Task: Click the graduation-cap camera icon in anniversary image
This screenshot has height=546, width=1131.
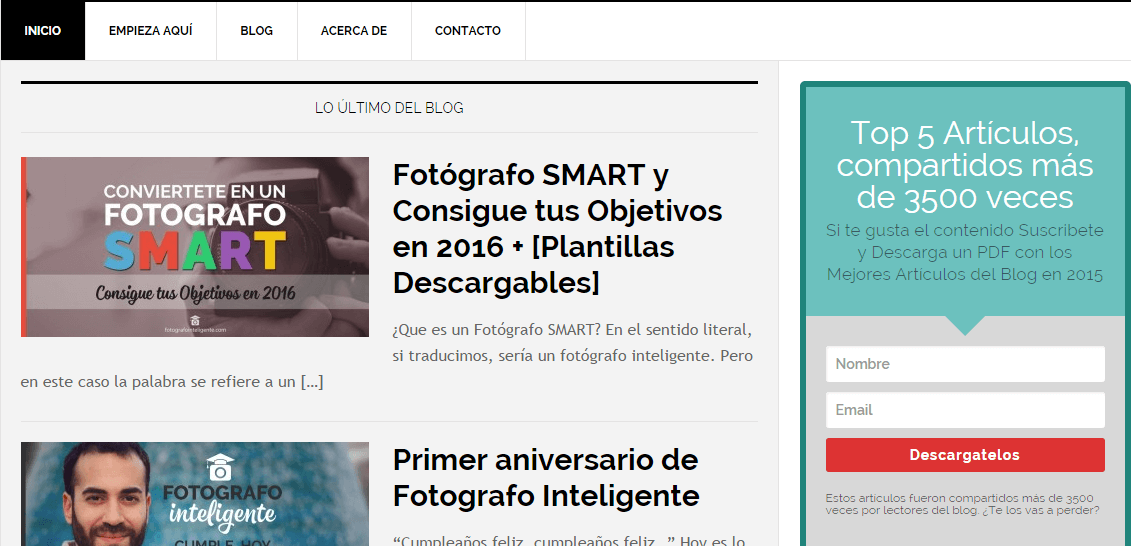Action: pyautogui.click(x=221, y=467)
